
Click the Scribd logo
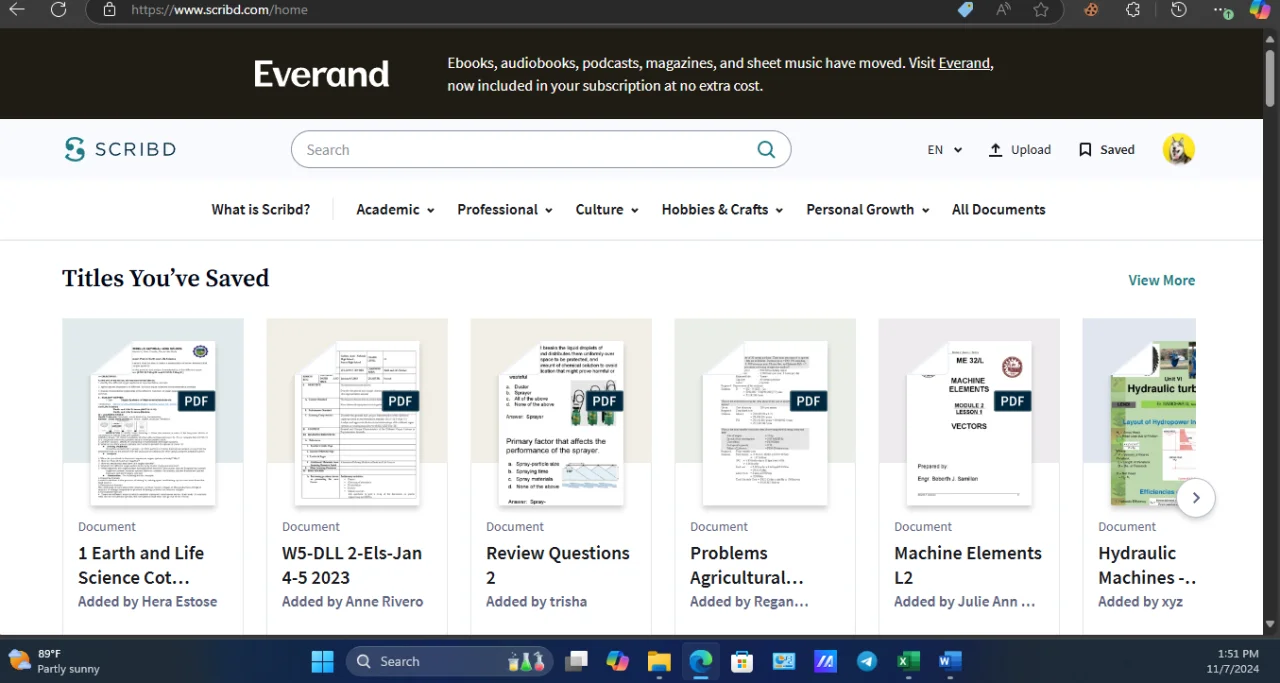pos(120,150)
